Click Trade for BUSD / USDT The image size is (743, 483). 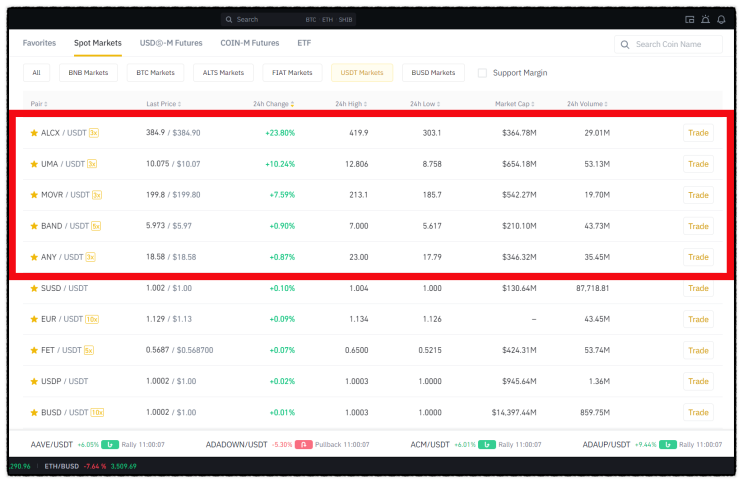pos(698,412)
